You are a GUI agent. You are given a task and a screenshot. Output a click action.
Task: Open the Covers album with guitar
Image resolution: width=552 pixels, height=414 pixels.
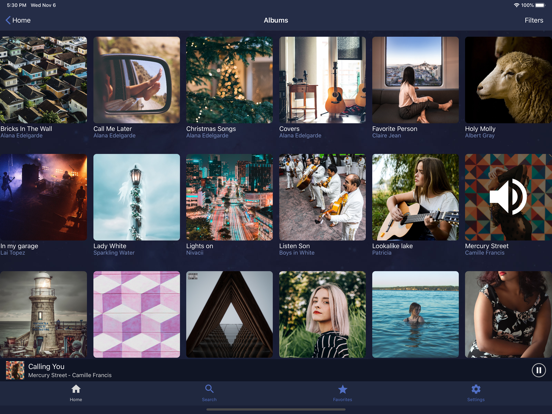322,80
